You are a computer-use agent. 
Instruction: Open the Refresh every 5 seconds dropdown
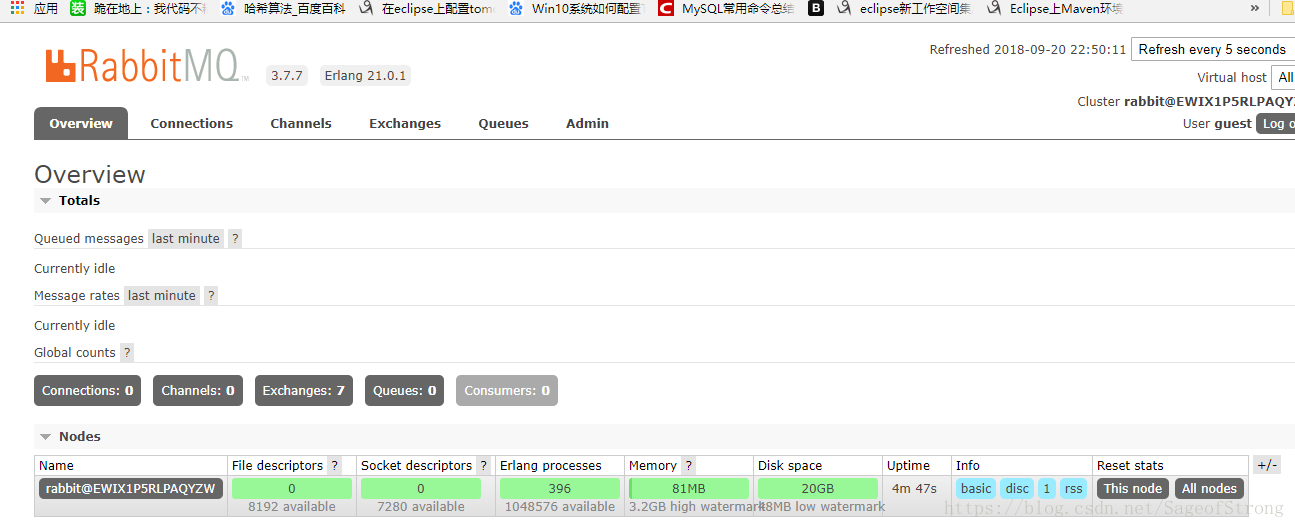[1213, 49]
